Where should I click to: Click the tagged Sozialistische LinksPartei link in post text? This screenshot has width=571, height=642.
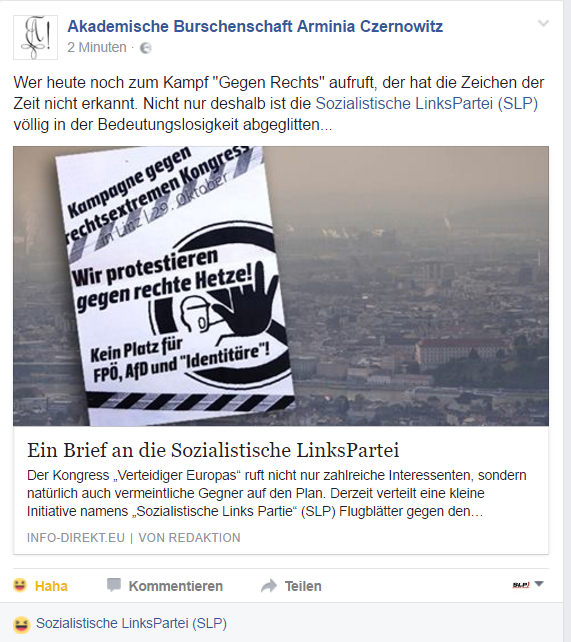click(x=427, y=104)
